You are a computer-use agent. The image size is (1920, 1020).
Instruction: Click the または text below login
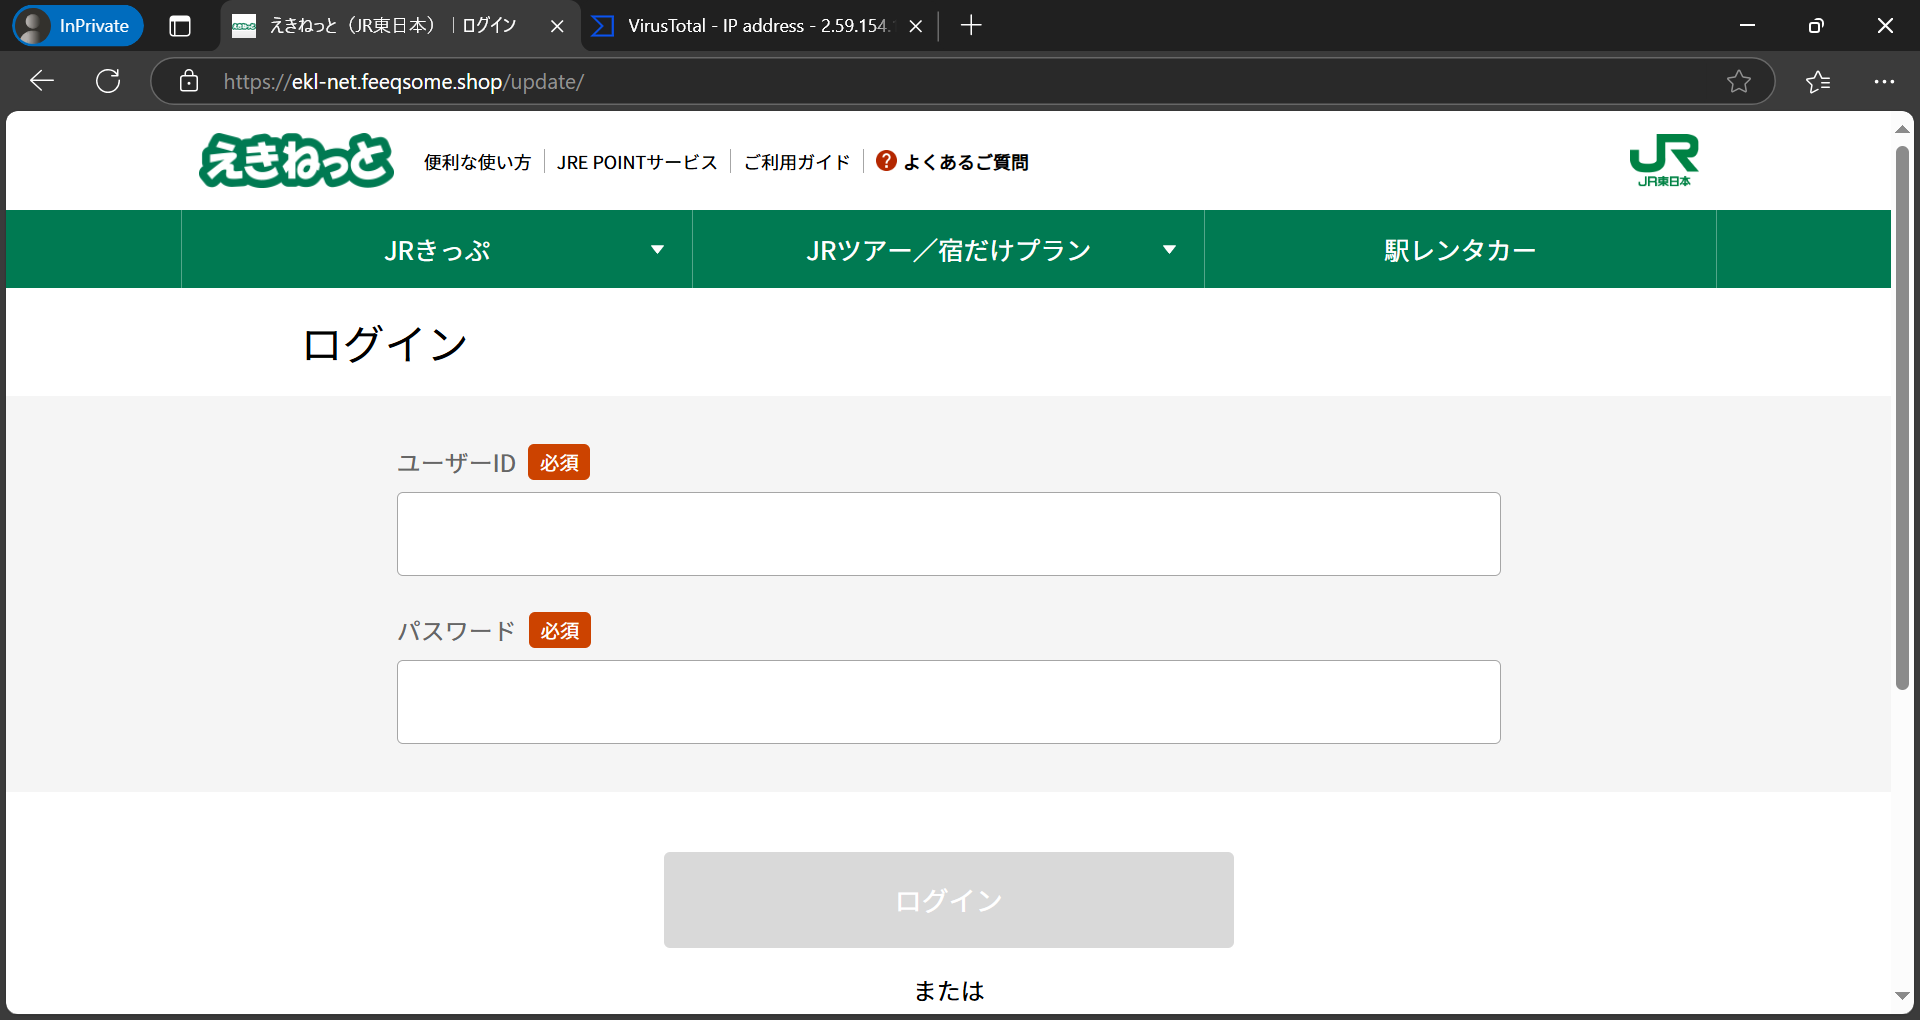coord(949,991)
